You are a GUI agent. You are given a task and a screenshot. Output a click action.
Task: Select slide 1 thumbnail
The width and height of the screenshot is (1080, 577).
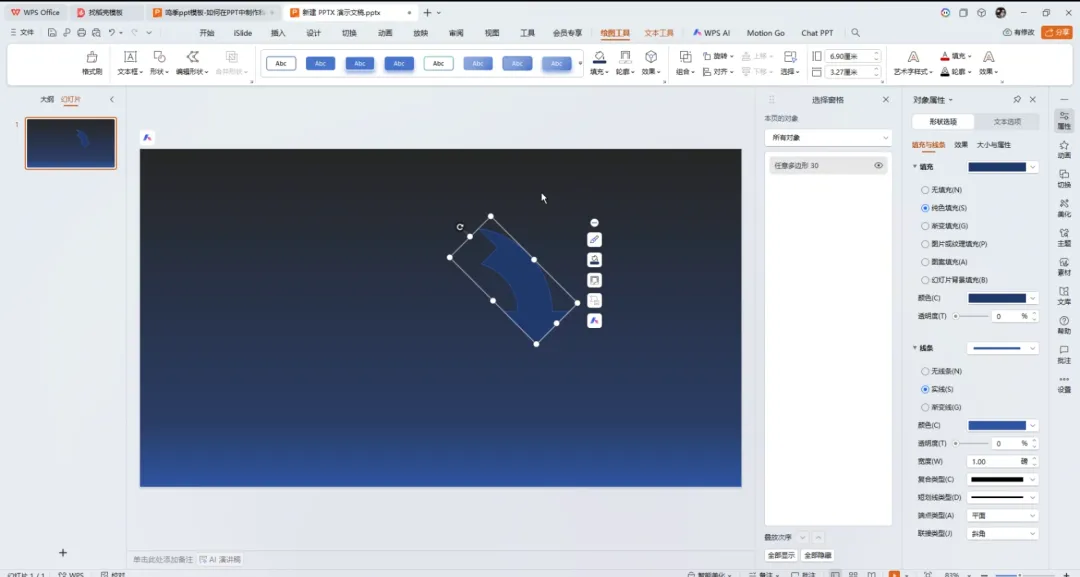(x=71, y=143)
